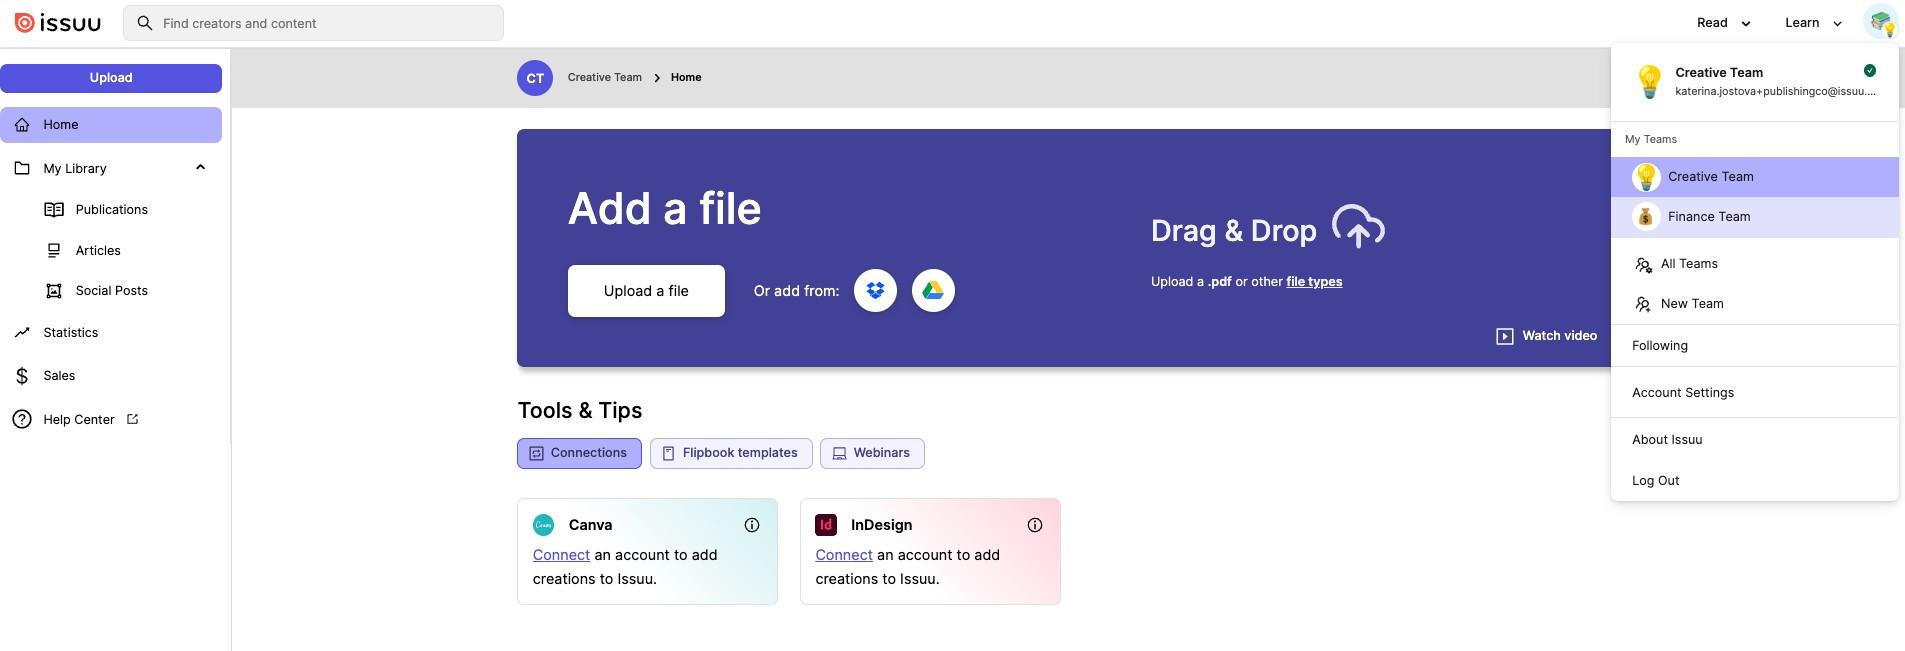1905x651 pixels.
Task: Open the file types link
Action: pos(1314,282)
